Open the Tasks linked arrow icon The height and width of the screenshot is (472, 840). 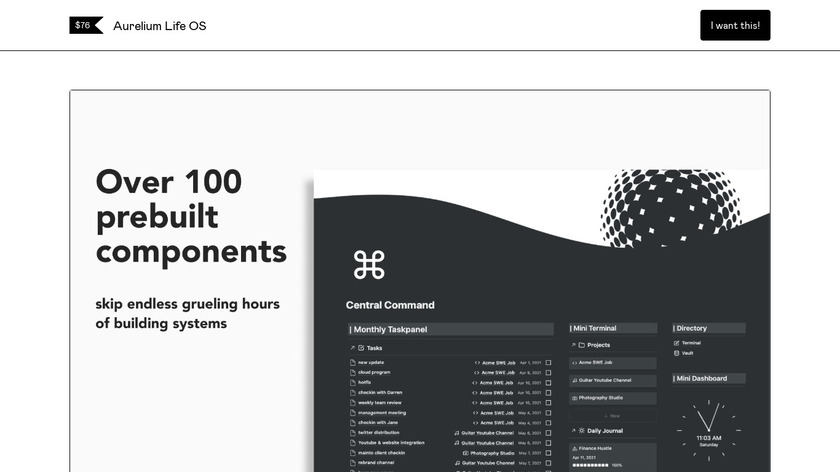[352, 348]
